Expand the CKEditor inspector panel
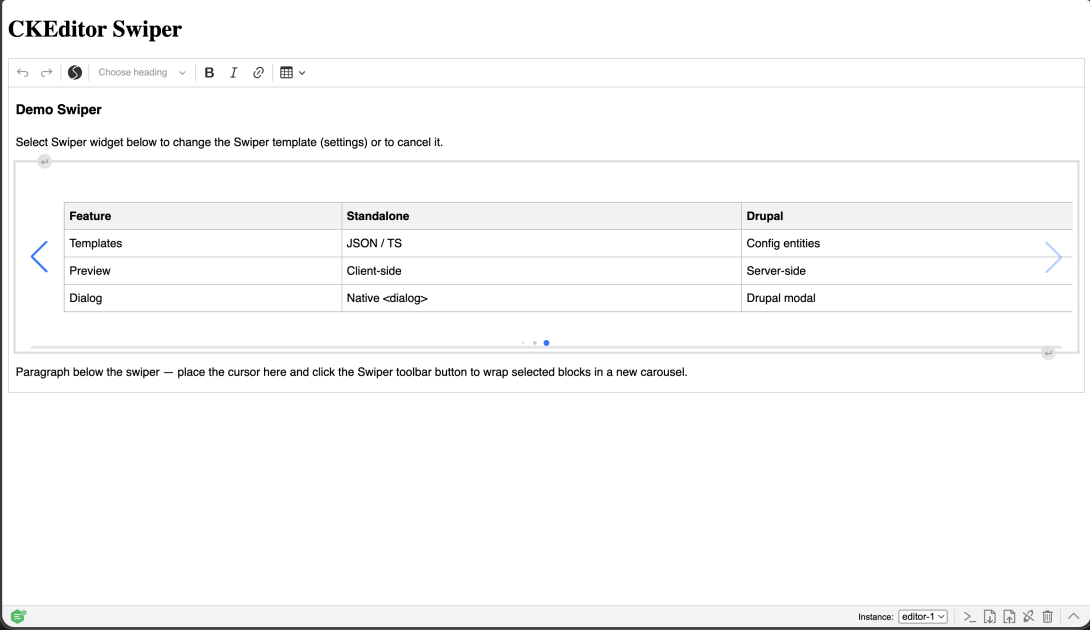1090x630 pixels. coord(1073,616)
